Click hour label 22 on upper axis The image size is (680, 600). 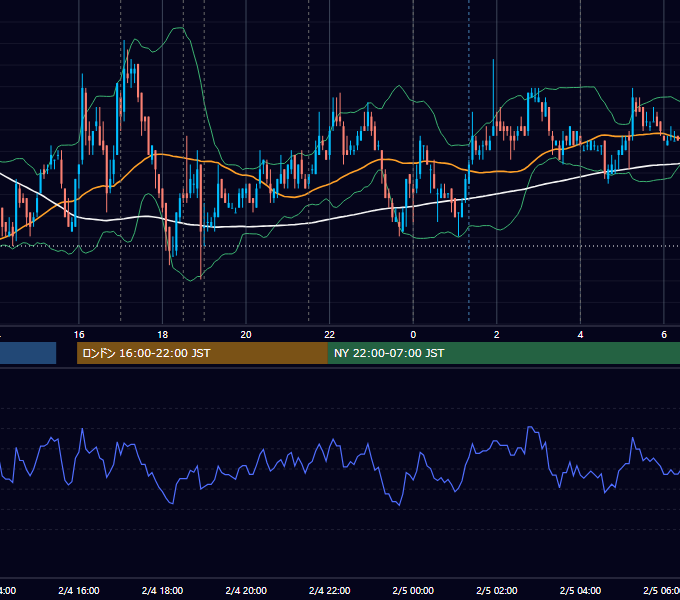click(x=330, y=335)
